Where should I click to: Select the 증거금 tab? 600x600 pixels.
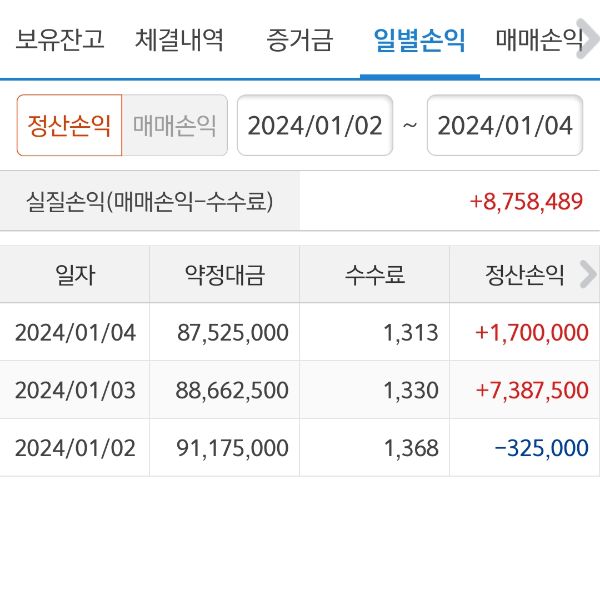(x=300, y=41)
